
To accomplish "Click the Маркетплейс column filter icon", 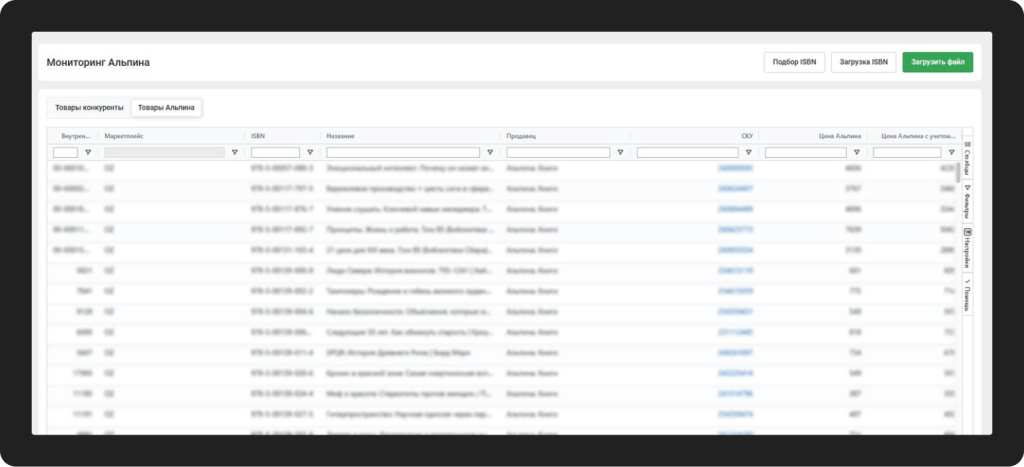I will pos(235,153).
